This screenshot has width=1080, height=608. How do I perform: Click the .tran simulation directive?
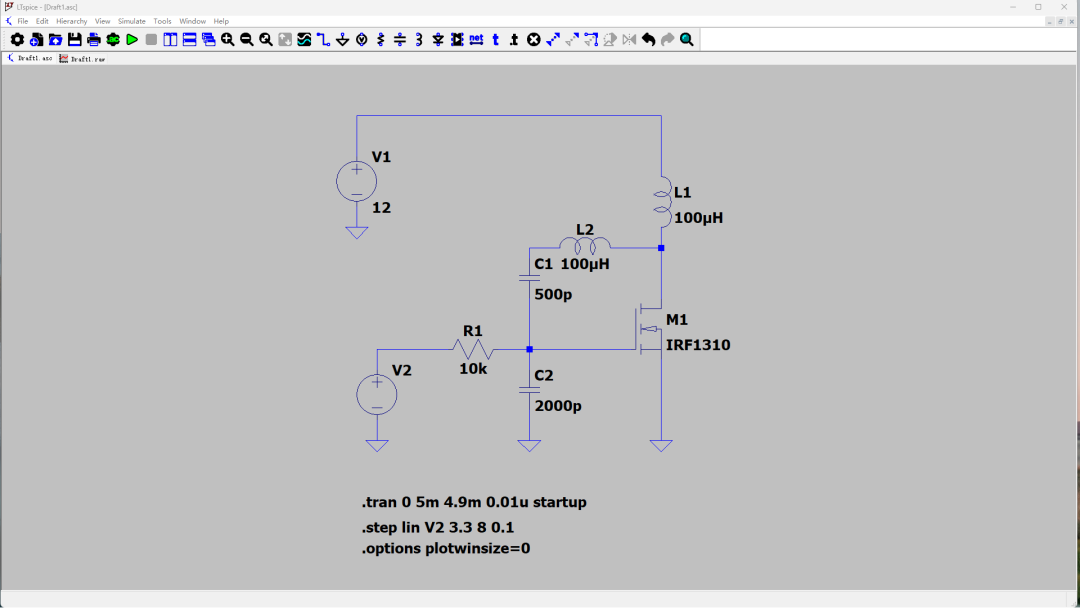pos(474,503)
